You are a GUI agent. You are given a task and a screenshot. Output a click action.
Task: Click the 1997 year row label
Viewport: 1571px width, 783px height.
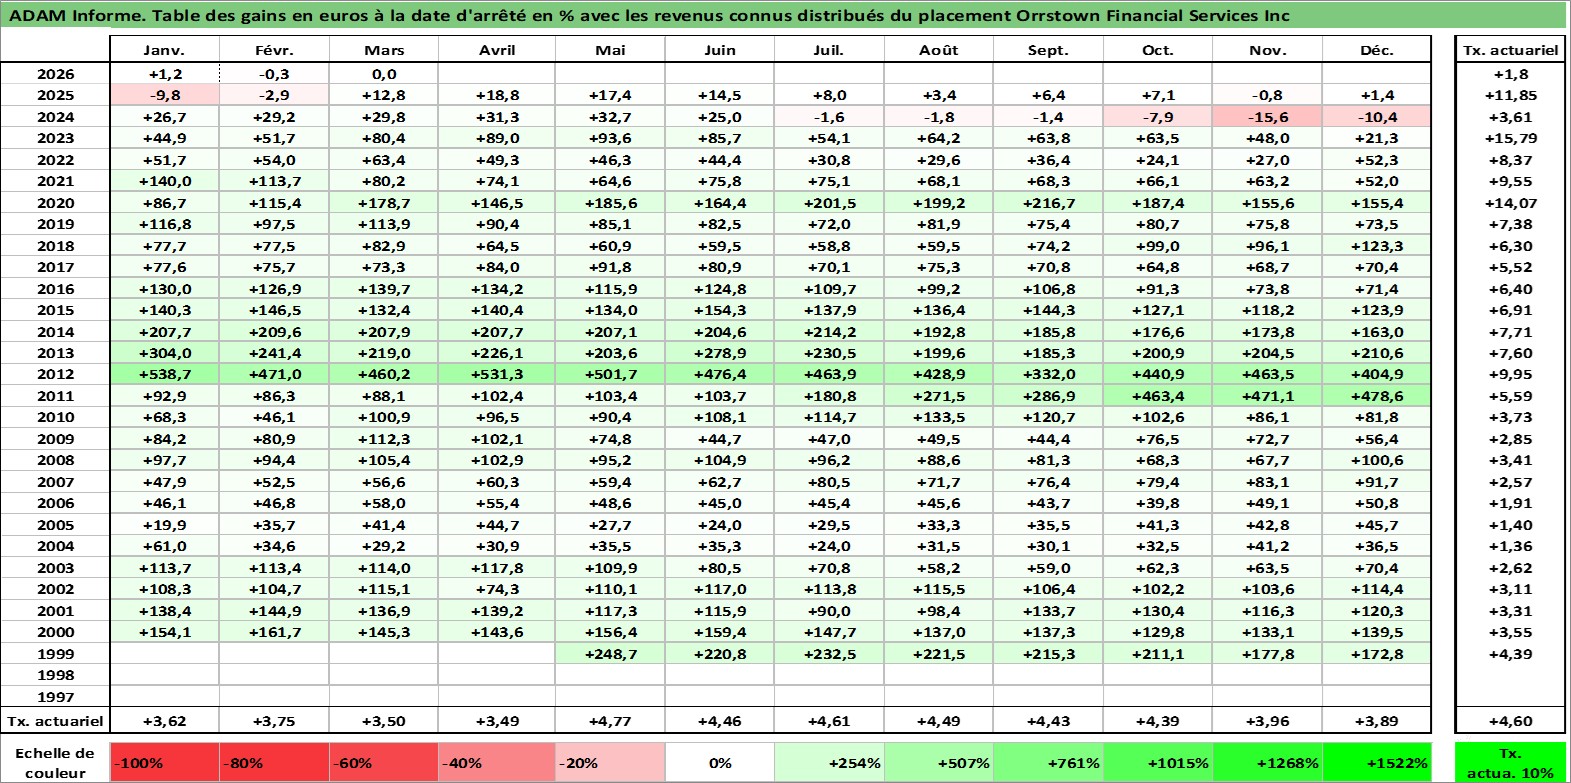tap(55, 697)
